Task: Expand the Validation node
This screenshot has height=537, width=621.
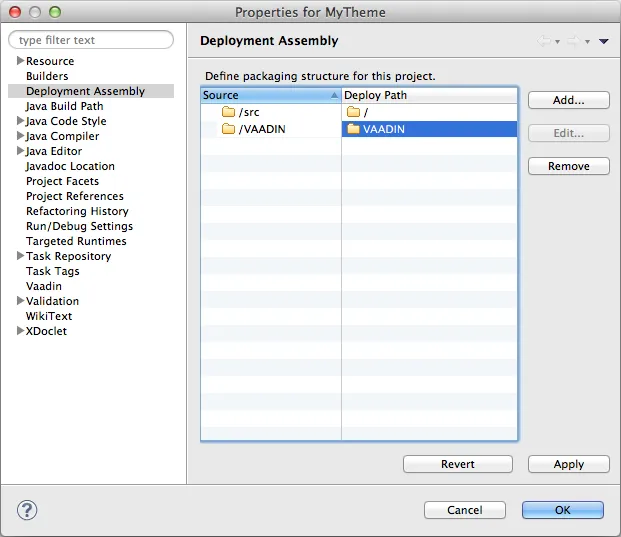Action: point(20,301)
